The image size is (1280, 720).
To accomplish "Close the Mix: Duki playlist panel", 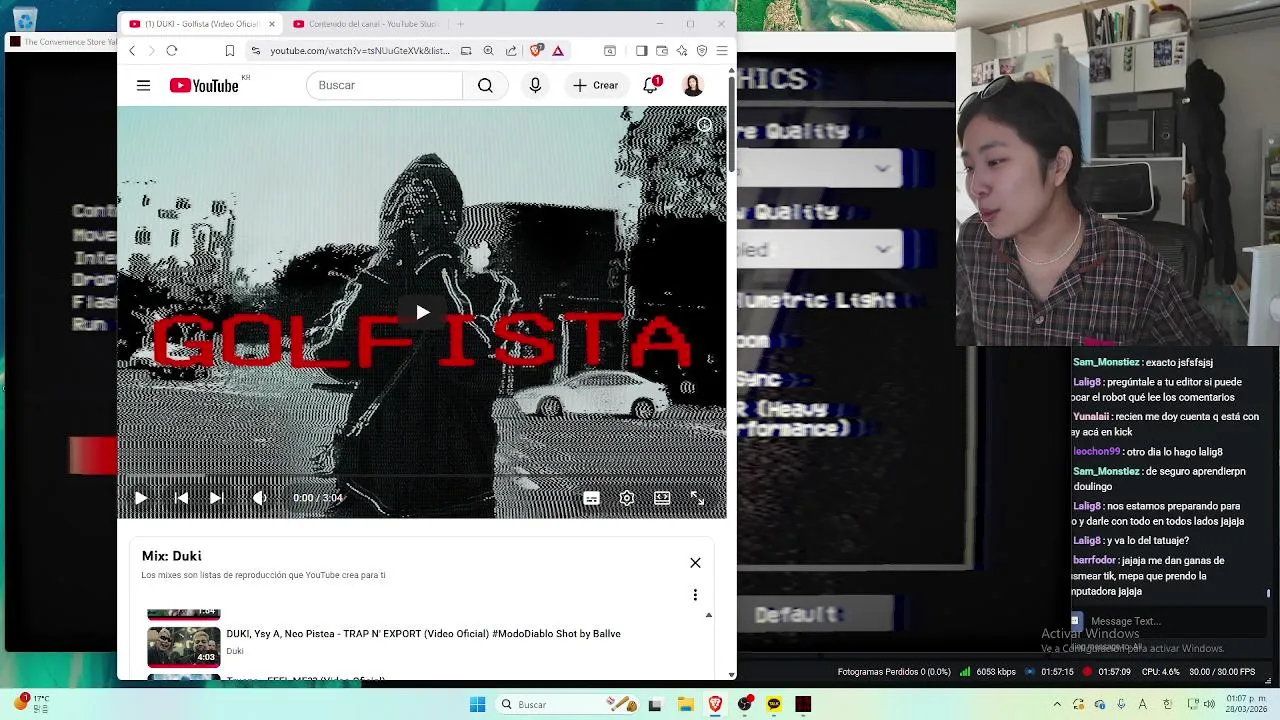I will point(695,563).
